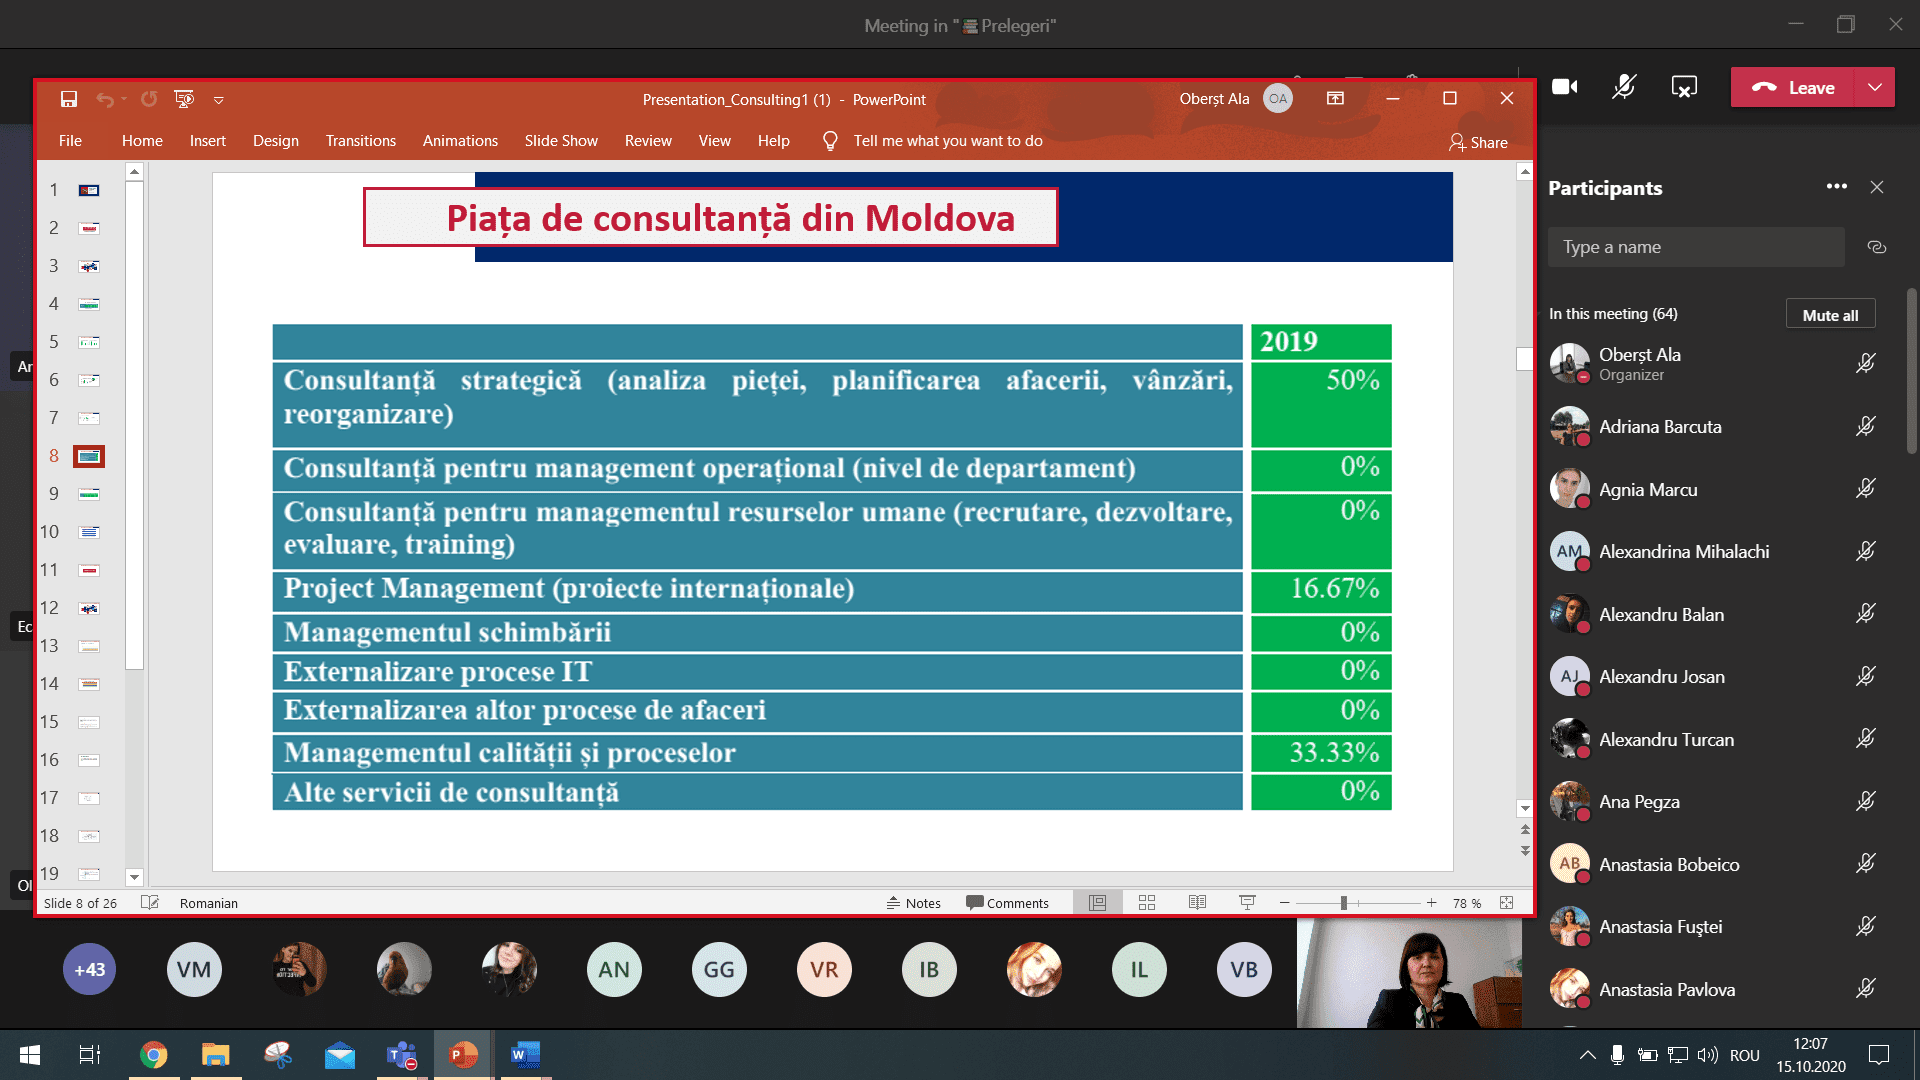Stop sharing screen icon in Teams
1920x1080 pixels.
[x=1684, y=87]
